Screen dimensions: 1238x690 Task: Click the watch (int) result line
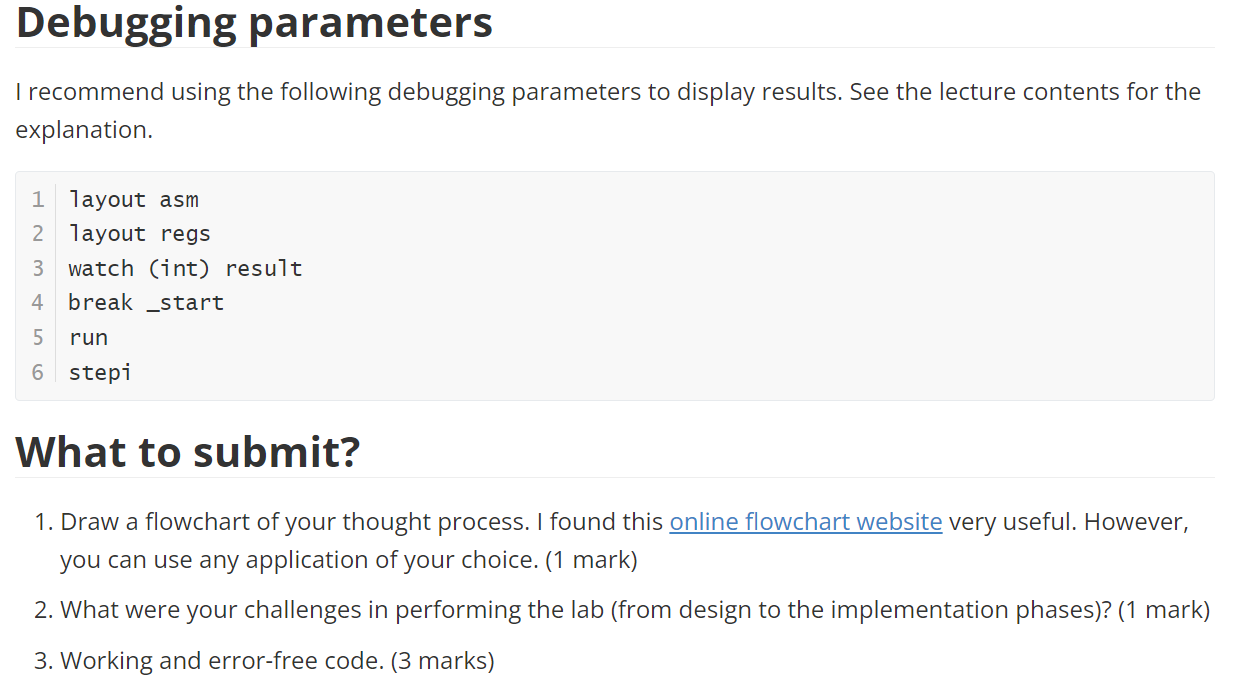pos(185,269)
